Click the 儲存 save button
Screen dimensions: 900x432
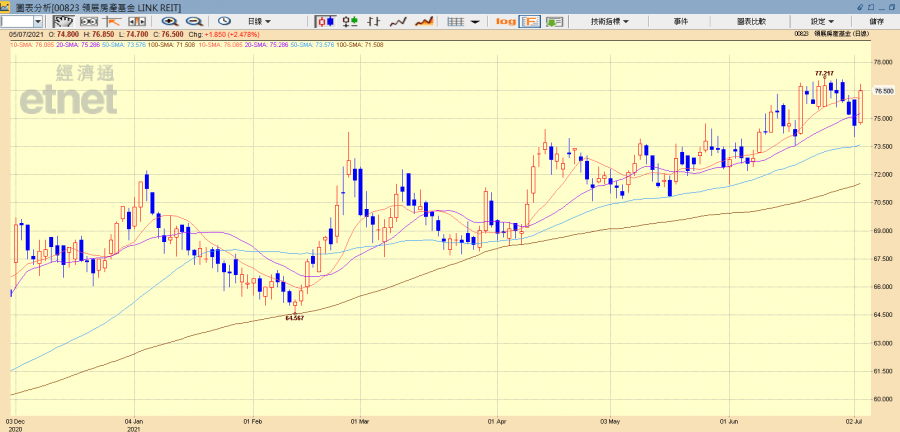click(876, 21)
